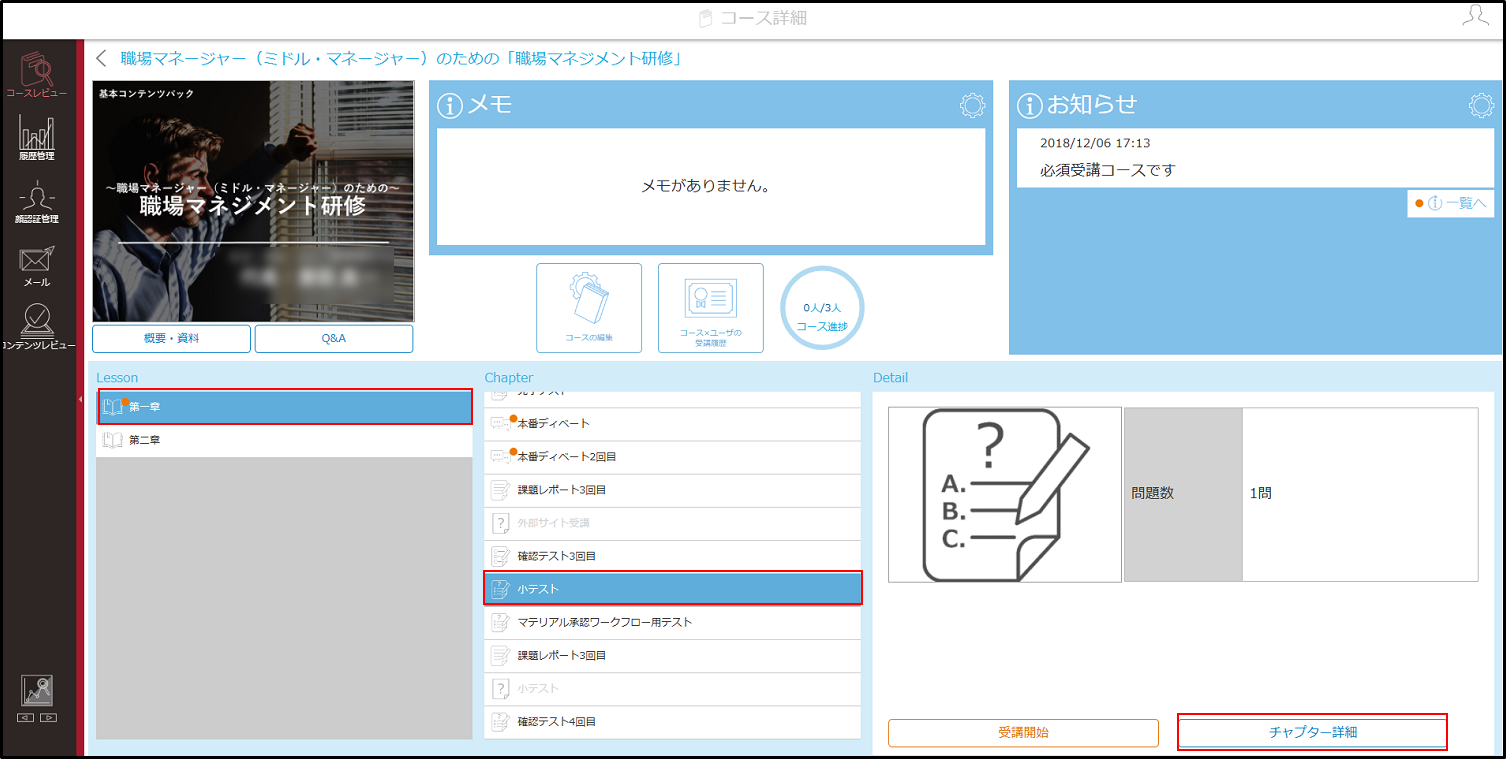This screenshot has height=759, width=1506.
Task: Select the greyed-out 小テスト chapter
Action: tap(673, 688)
